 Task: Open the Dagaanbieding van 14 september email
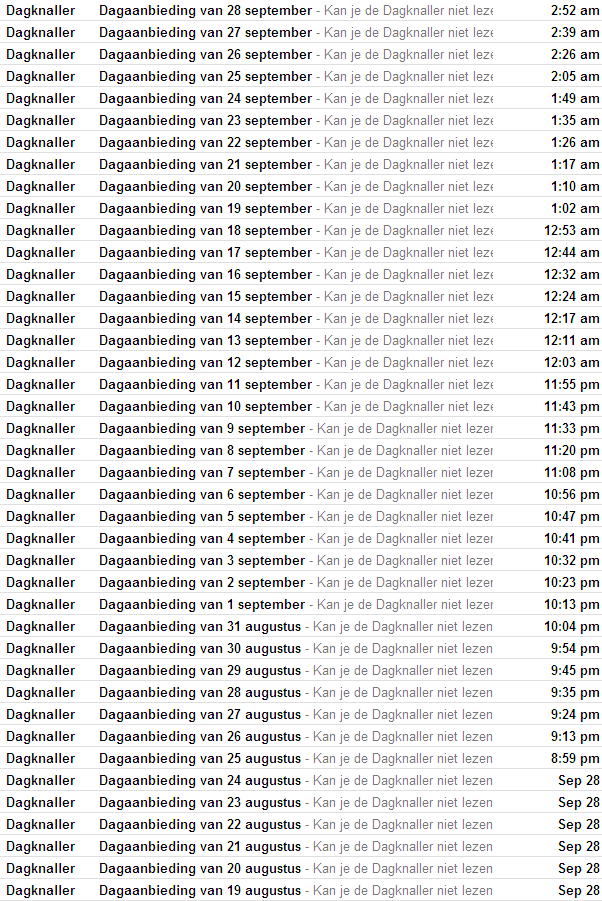point(301,318)
